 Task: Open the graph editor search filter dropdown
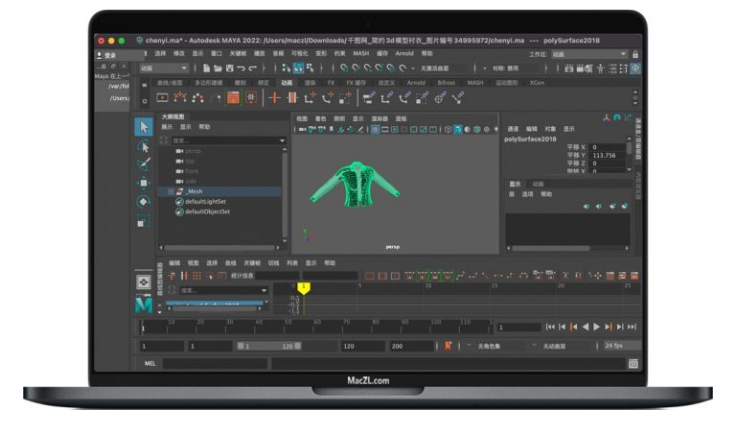coord(264,291)
